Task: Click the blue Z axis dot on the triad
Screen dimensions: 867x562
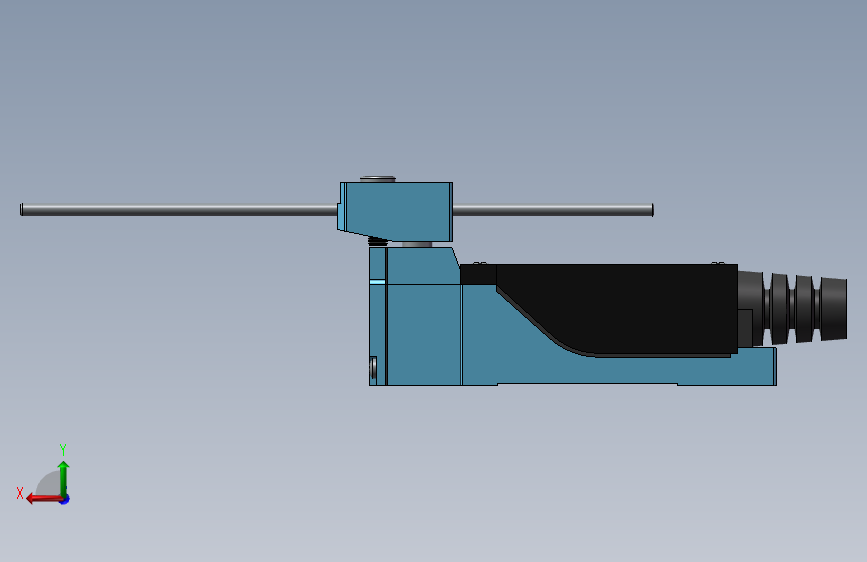Action: pyautogui.click(x=65, y=499)
